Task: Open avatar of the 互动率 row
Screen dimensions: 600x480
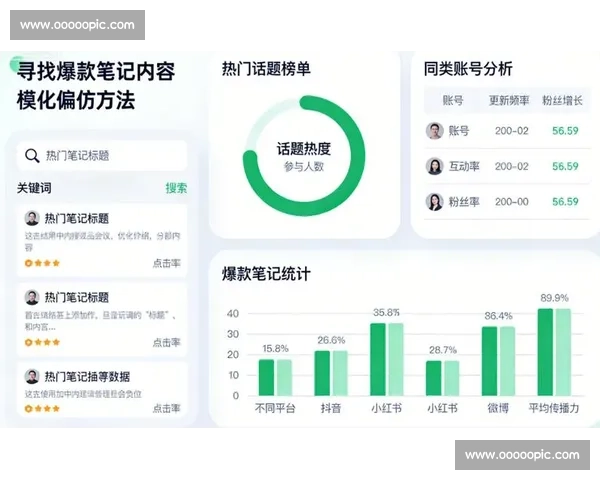Action: pyautogui.click(x=434, y=166)
